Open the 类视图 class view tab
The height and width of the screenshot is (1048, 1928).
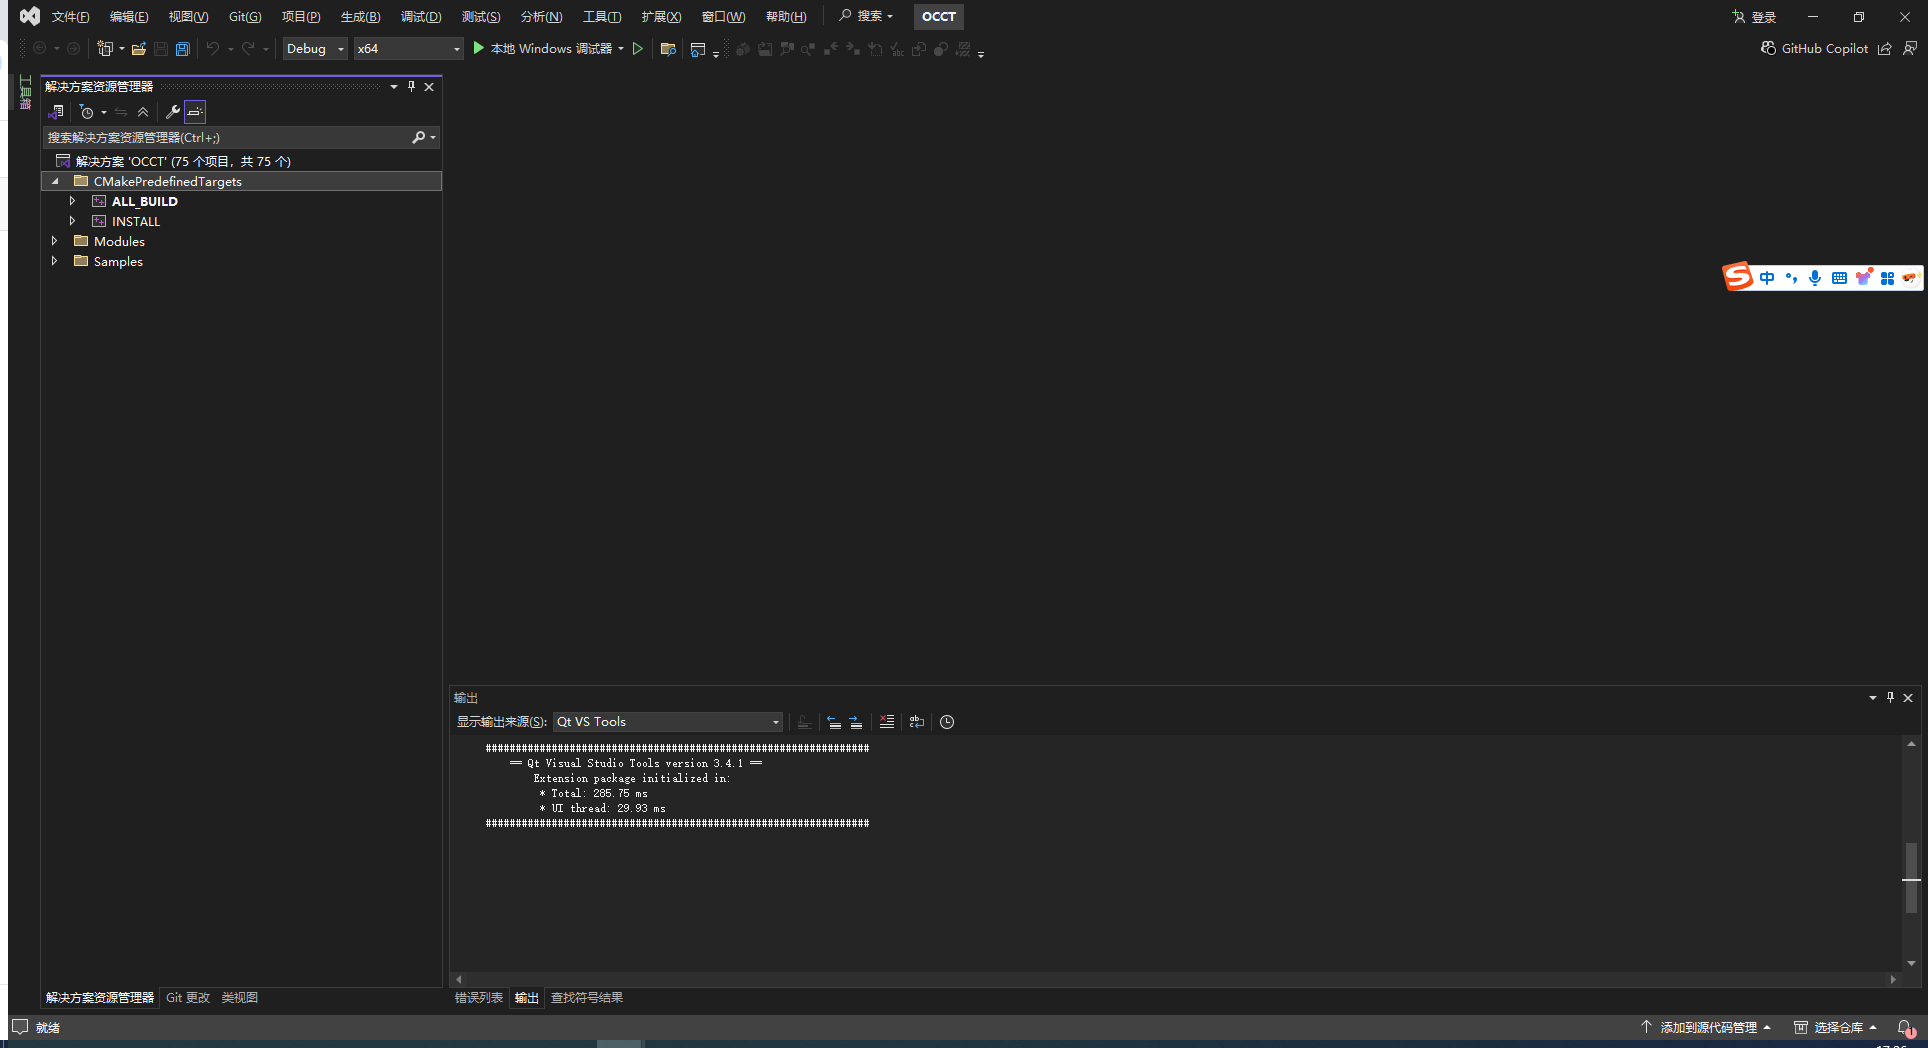pos(240,998)
